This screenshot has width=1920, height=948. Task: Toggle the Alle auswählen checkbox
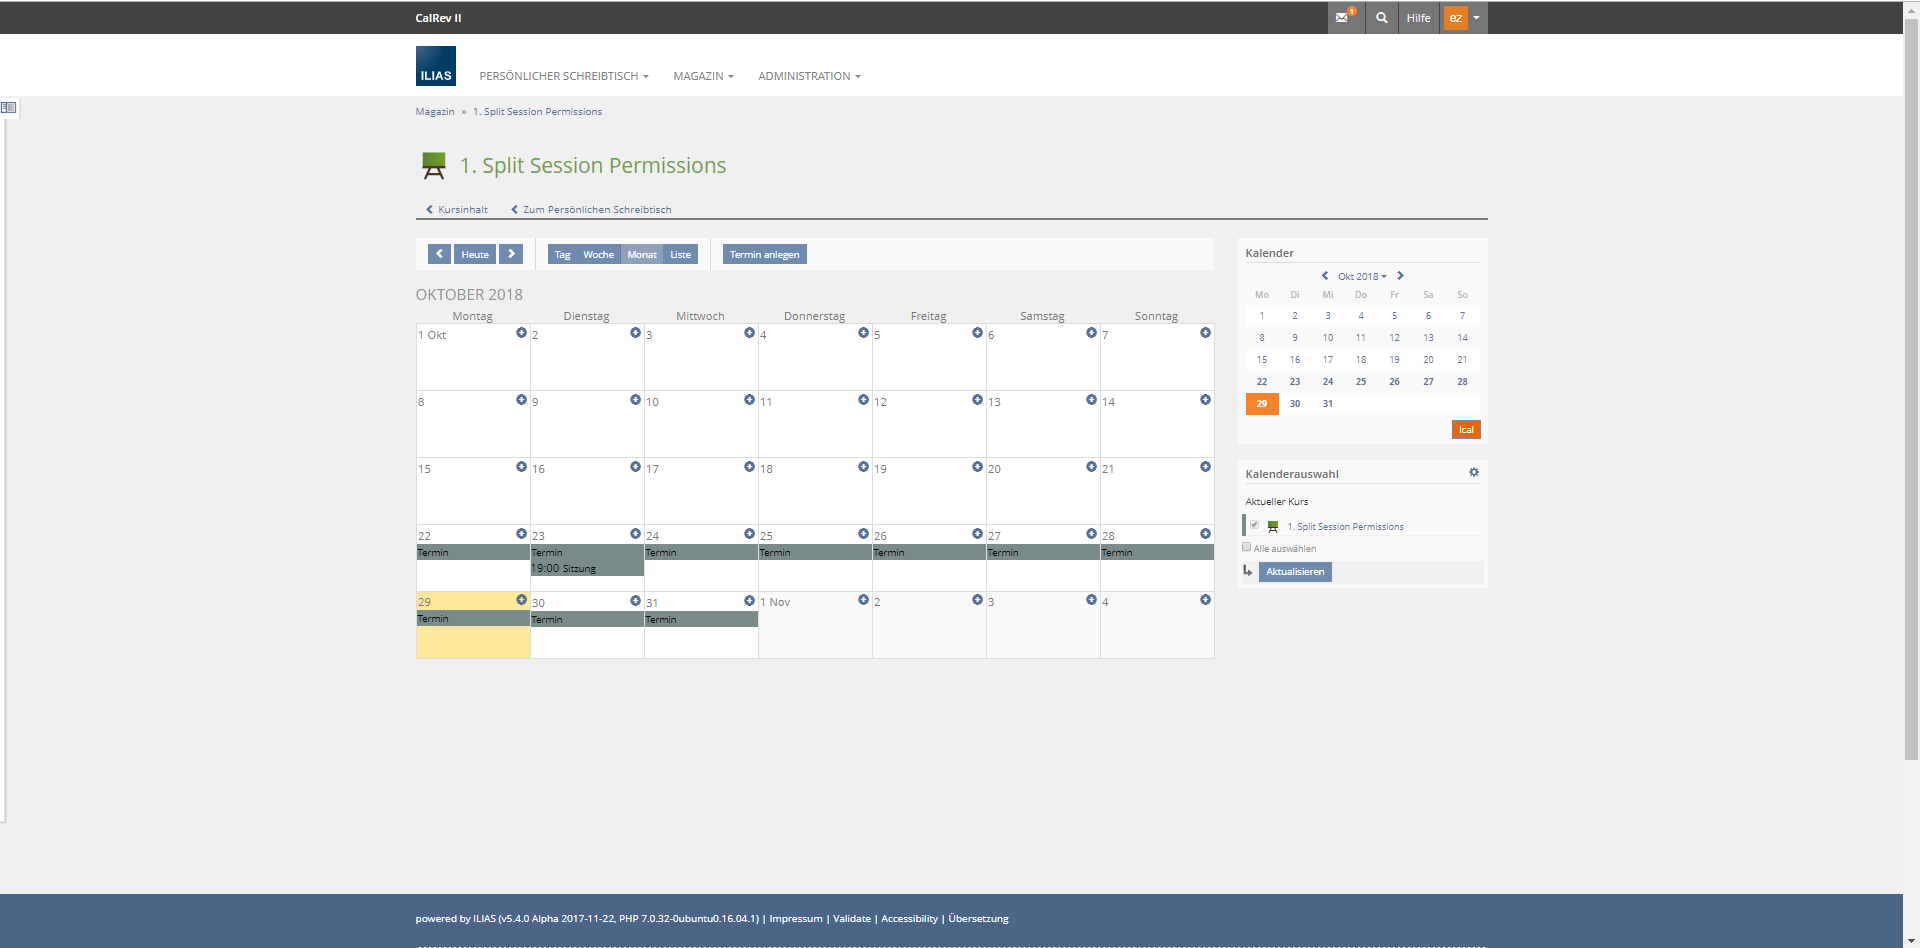click(1247, 547)
